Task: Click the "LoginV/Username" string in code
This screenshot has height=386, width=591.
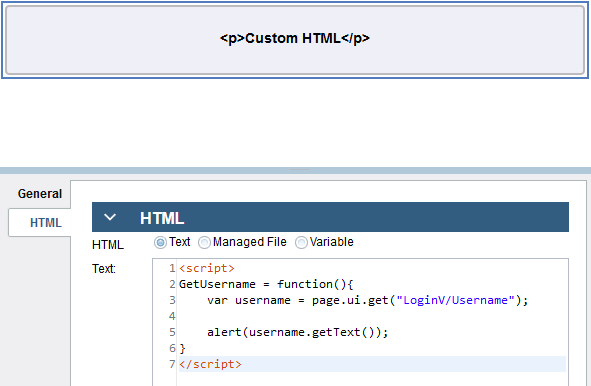Action: [455, 300]
